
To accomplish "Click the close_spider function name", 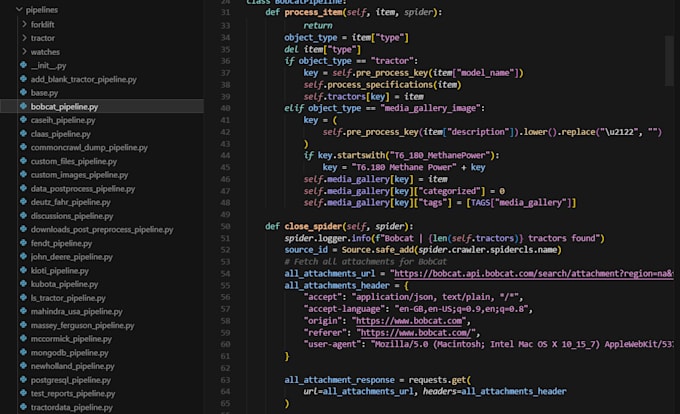I will pos(313,226).
